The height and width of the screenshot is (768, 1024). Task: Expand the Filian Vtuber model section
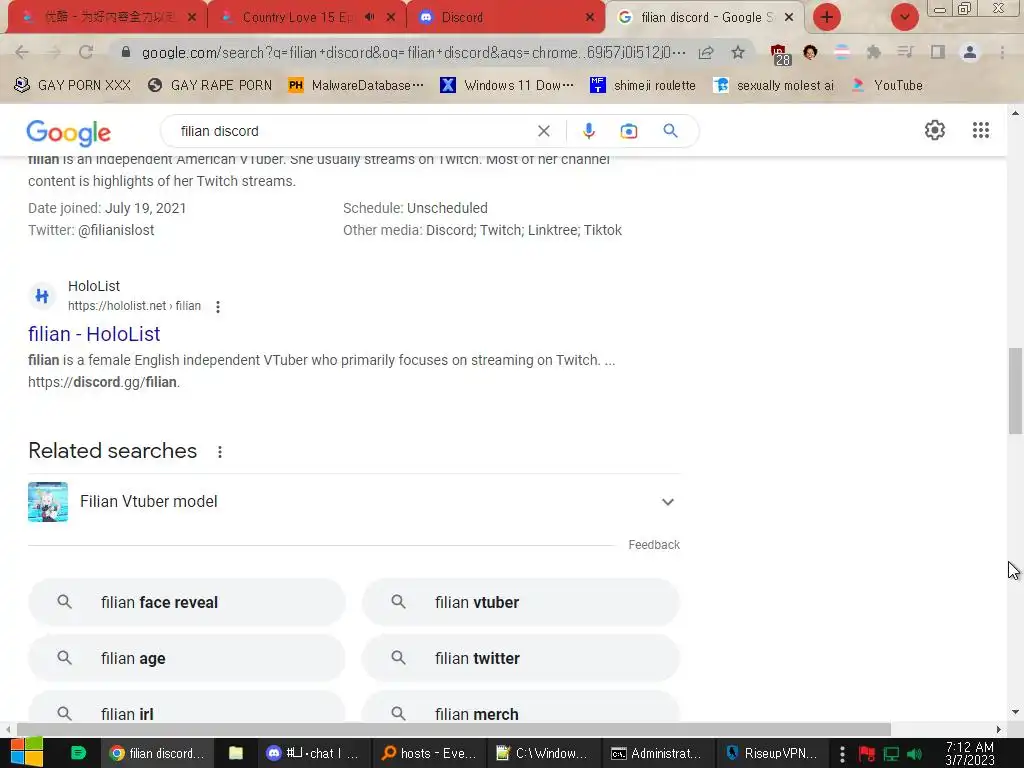(x=667, y=502)
